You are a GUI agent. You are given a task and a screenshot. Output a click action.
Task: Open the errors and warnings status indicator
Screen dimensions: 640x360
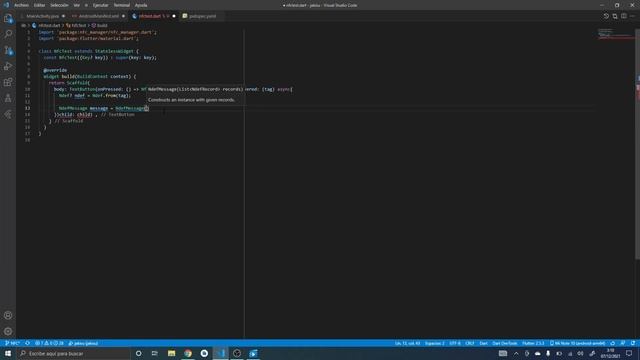pyautogui.click(x=49, y=343)
